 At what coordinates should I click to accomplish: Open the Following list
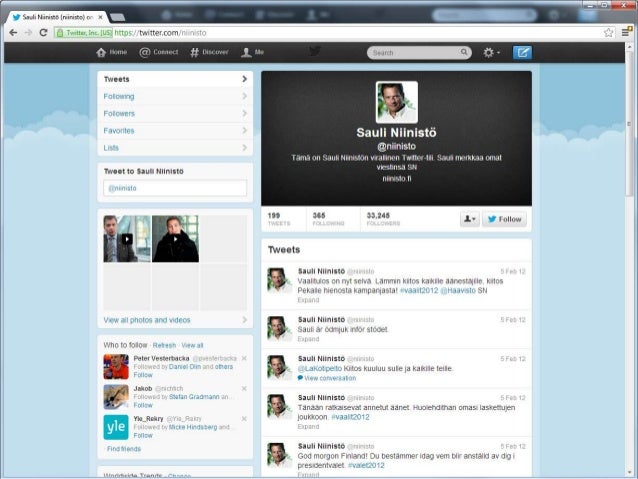(175, 96)
